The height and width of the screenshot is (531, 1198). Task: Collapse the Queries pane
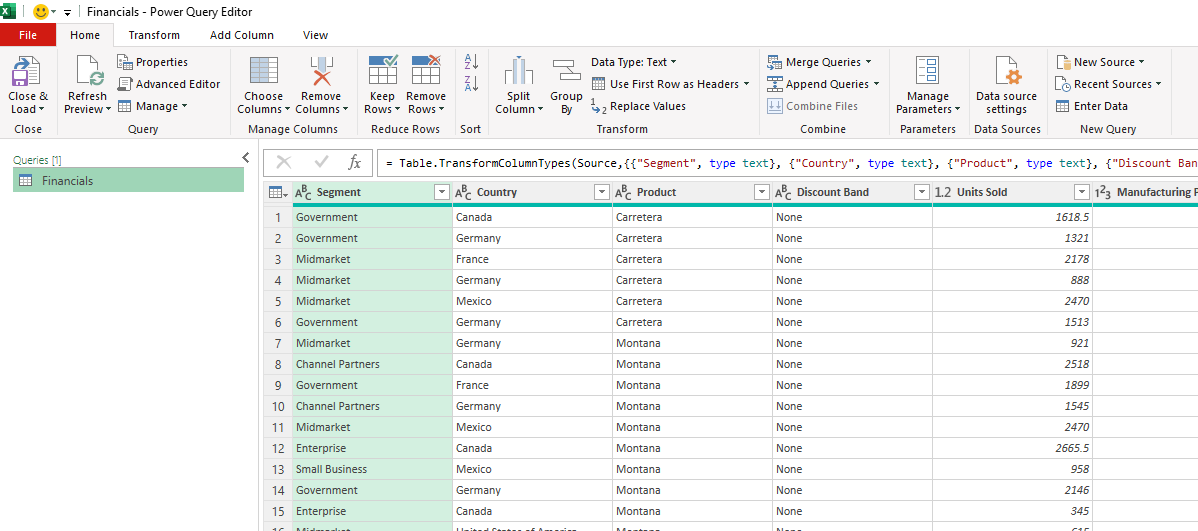[245, 157]
